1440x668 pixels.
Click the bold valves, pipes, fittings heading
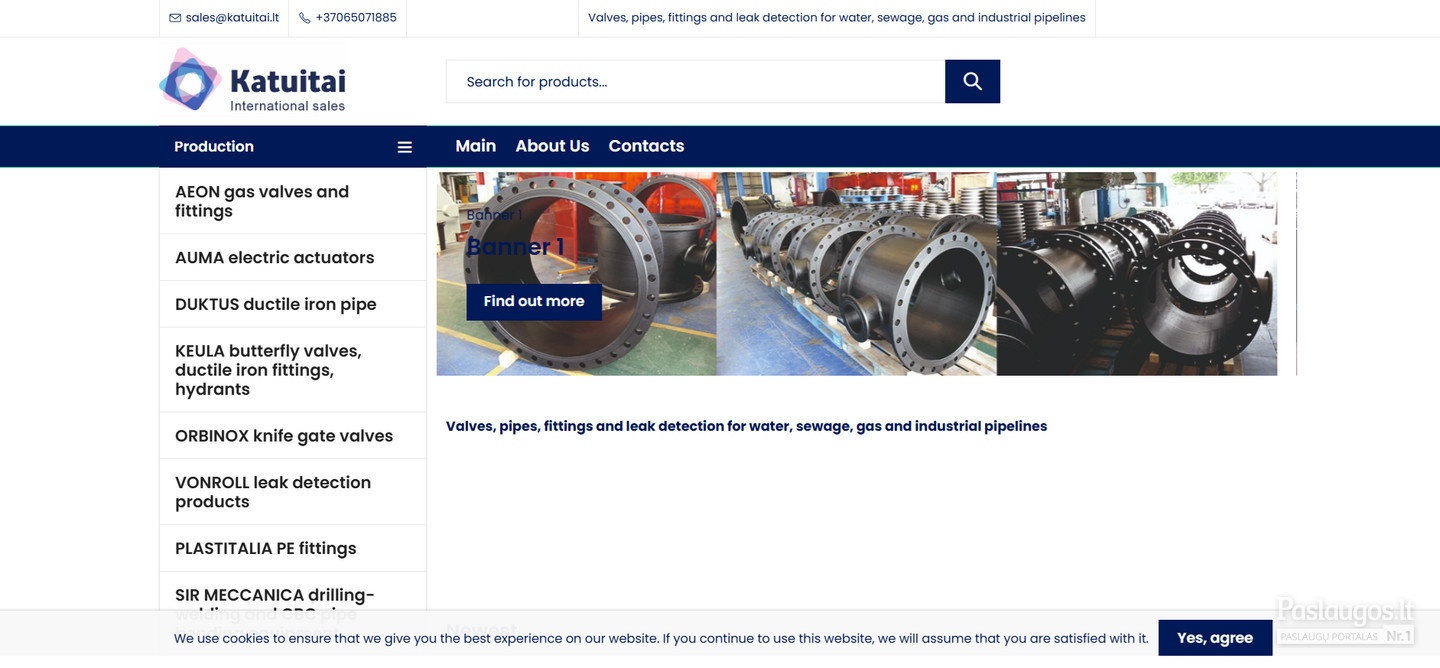[746, 426]
